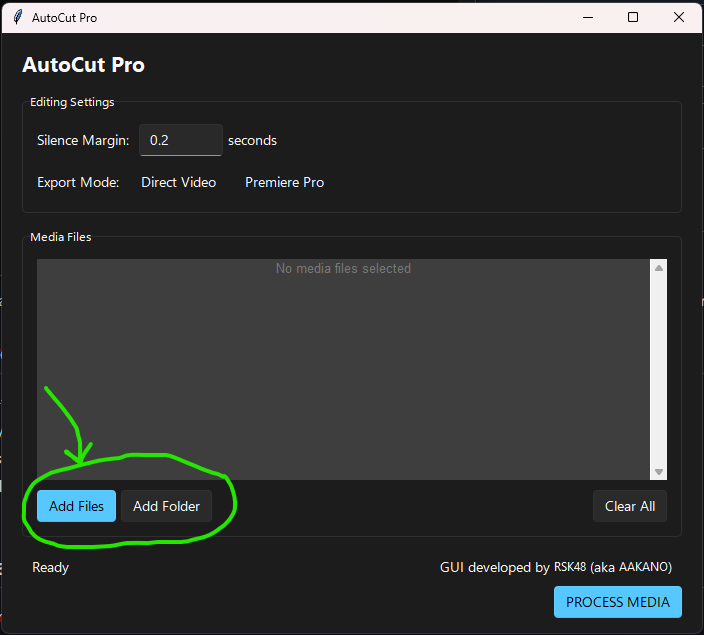The width and height of the screenshot is (704, 635).
Task: Maximize the AutoCut Pro window
Action: [x=633, y=18]
